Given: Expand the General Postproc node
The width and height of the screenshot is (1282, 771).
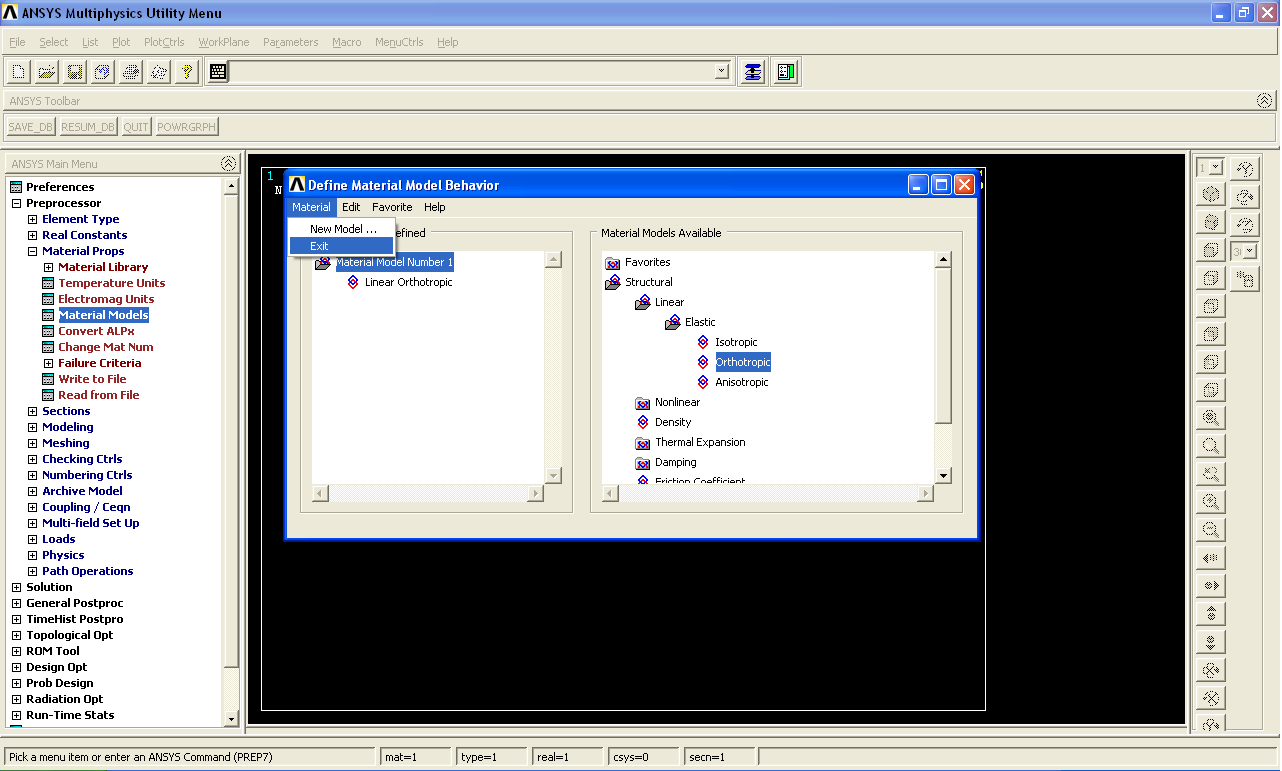Looking at the screenshot, I should 16,603.
